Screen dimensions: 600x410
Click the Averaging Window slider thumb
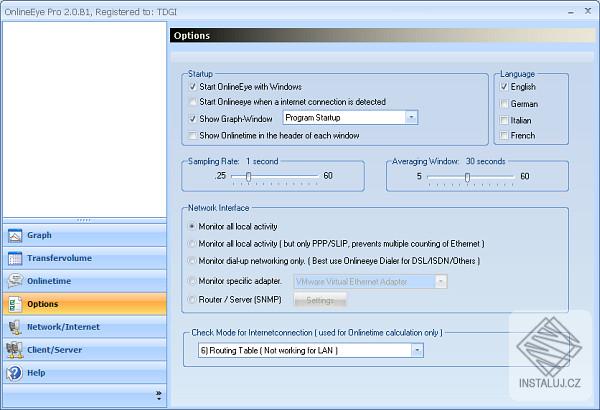(467, 177)
